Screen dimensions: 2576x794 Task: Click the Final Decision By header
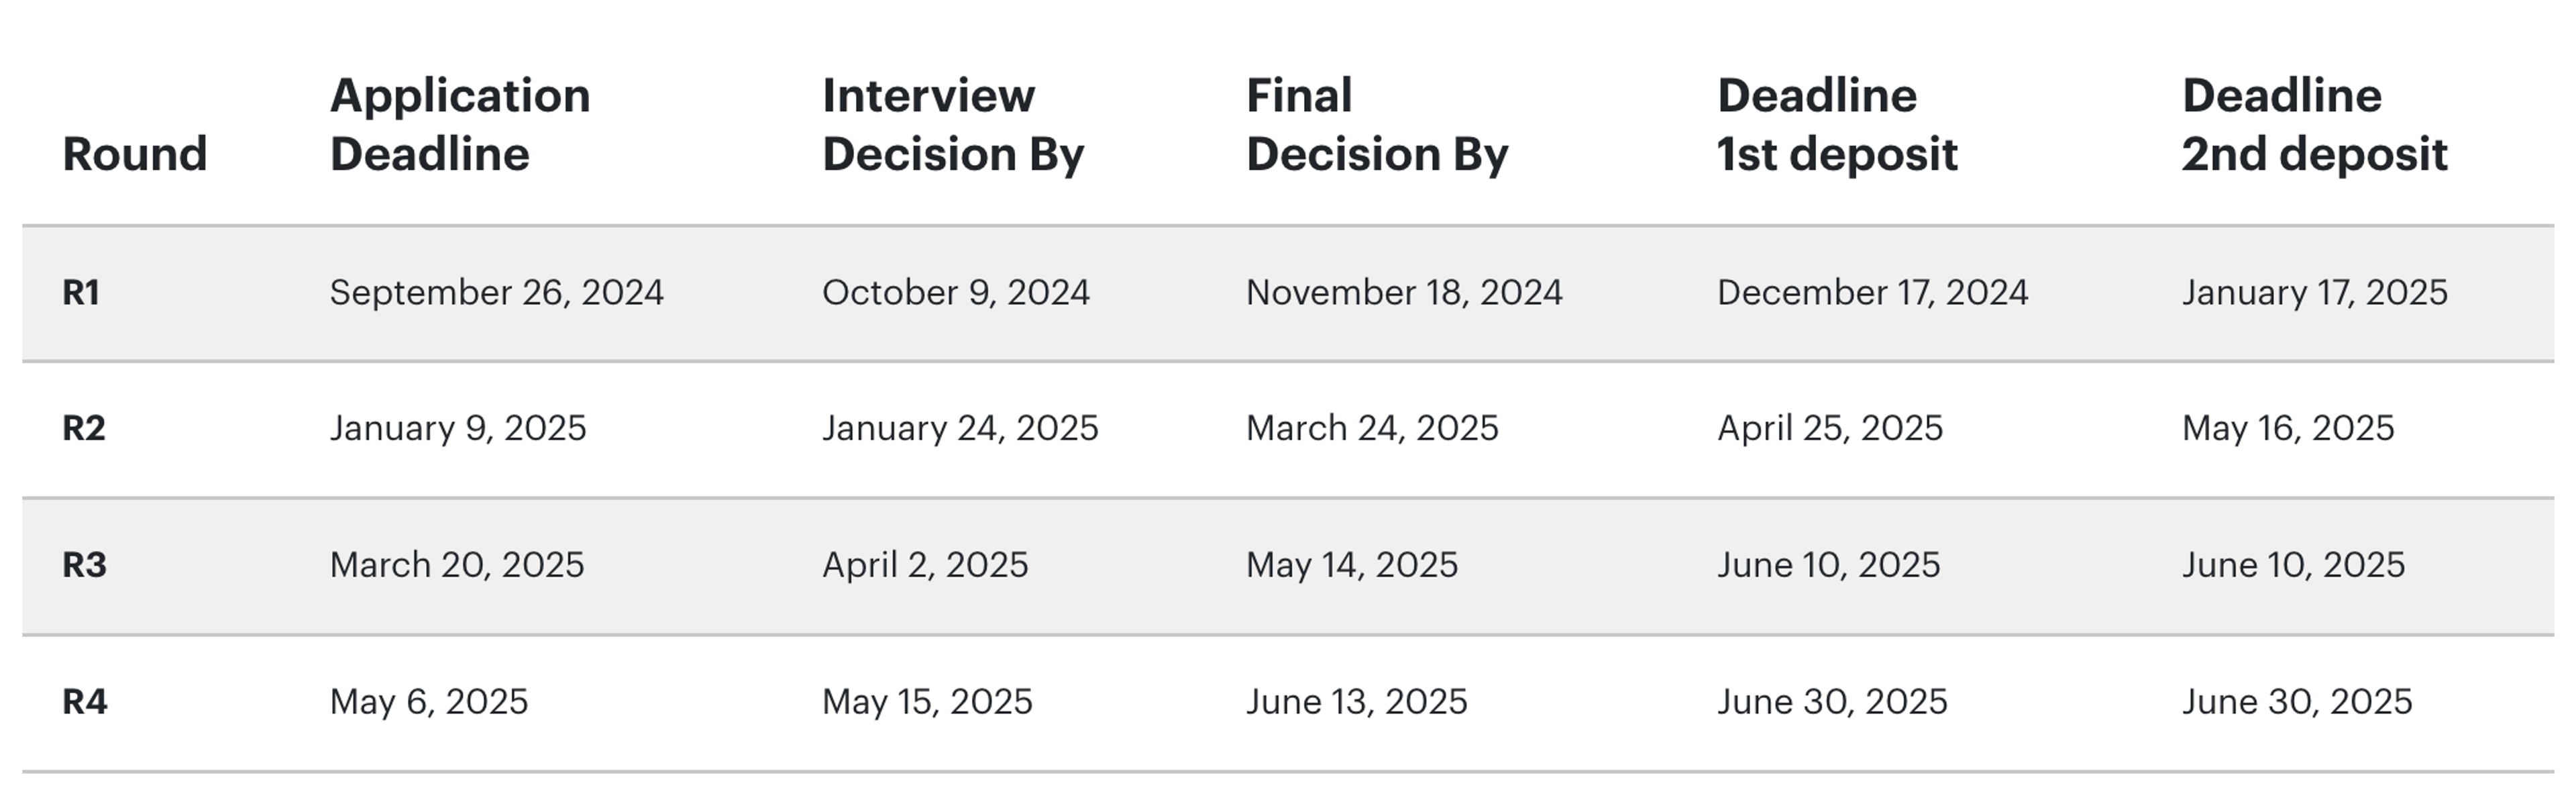(x=1376, y=125)
